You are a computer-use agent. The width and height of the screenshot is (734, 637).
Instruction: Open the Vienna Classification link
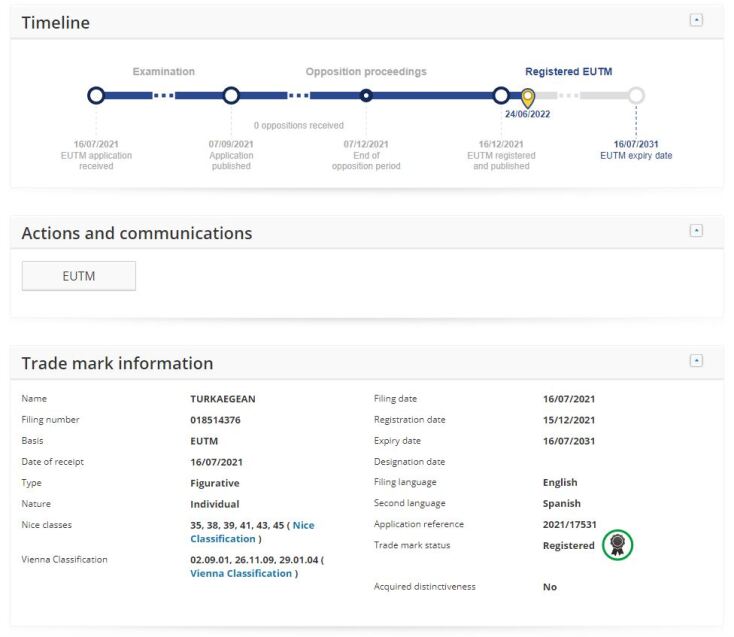(241, 573)
